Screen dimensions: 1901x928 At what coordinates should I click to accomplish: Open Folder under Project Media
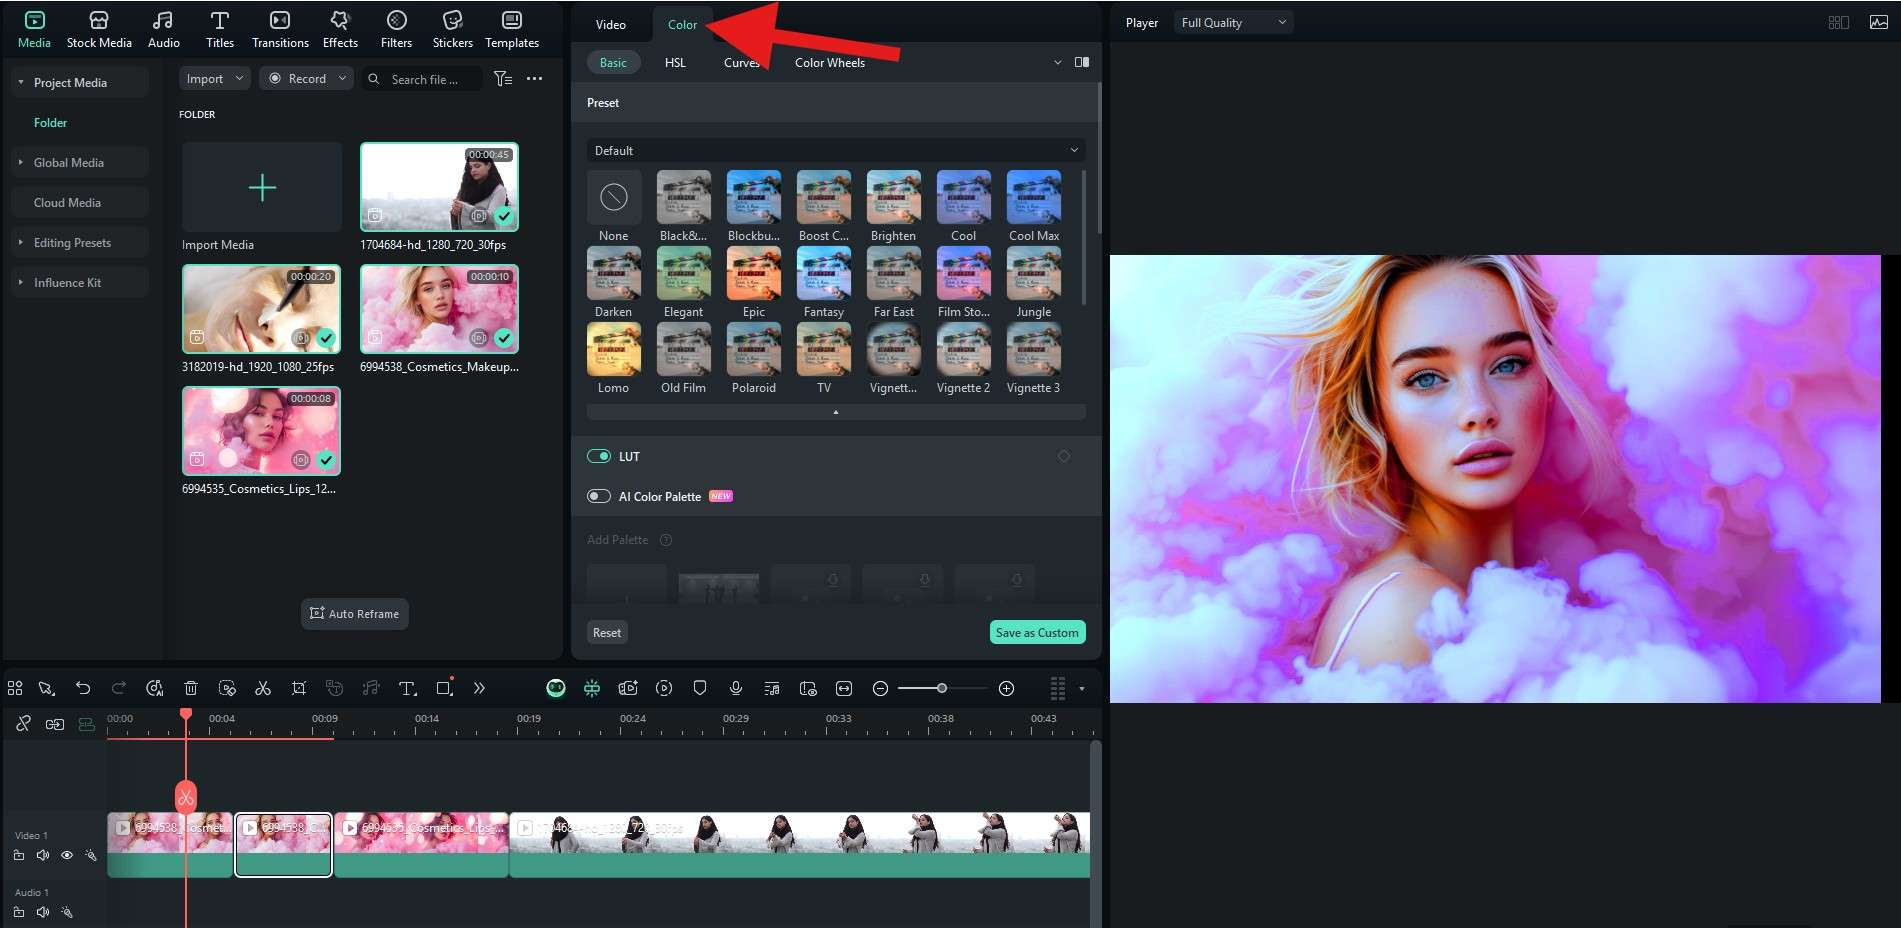[x=50, y=123]
